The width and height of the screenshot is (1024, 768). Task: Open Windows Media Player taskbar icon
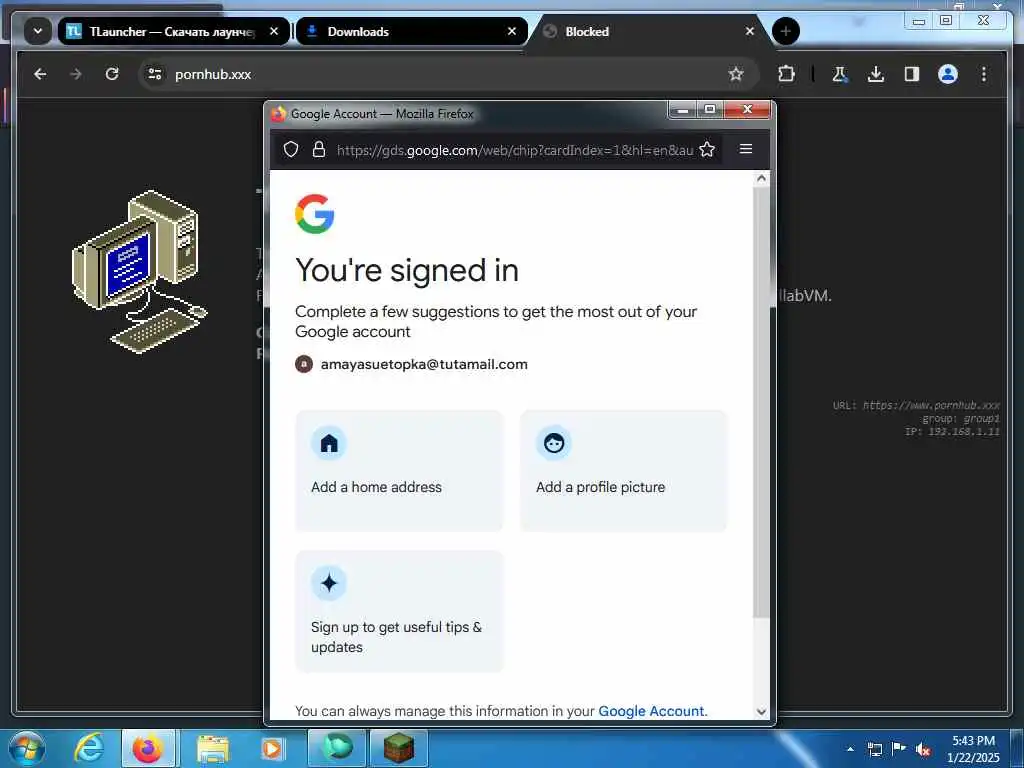point(272,748)
